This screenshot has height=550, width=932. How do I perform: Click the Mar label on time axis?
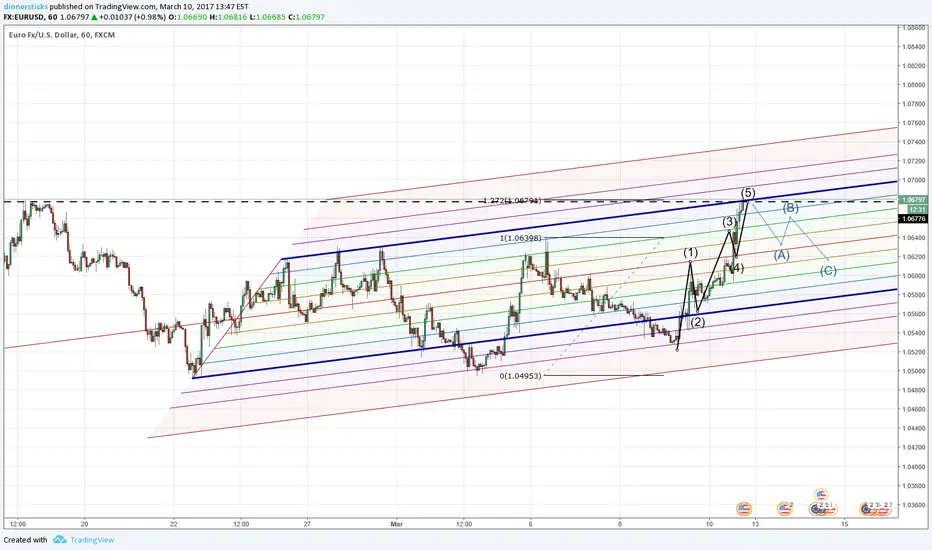396,524
